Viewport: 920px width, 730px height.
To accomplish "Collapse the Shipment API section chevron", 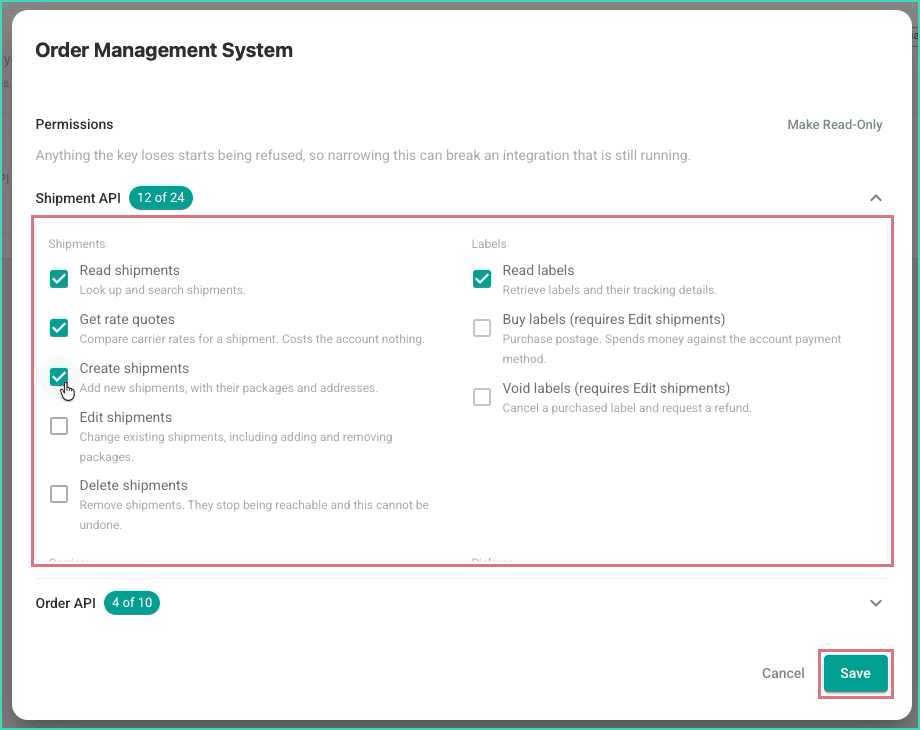I will [875, 198].
